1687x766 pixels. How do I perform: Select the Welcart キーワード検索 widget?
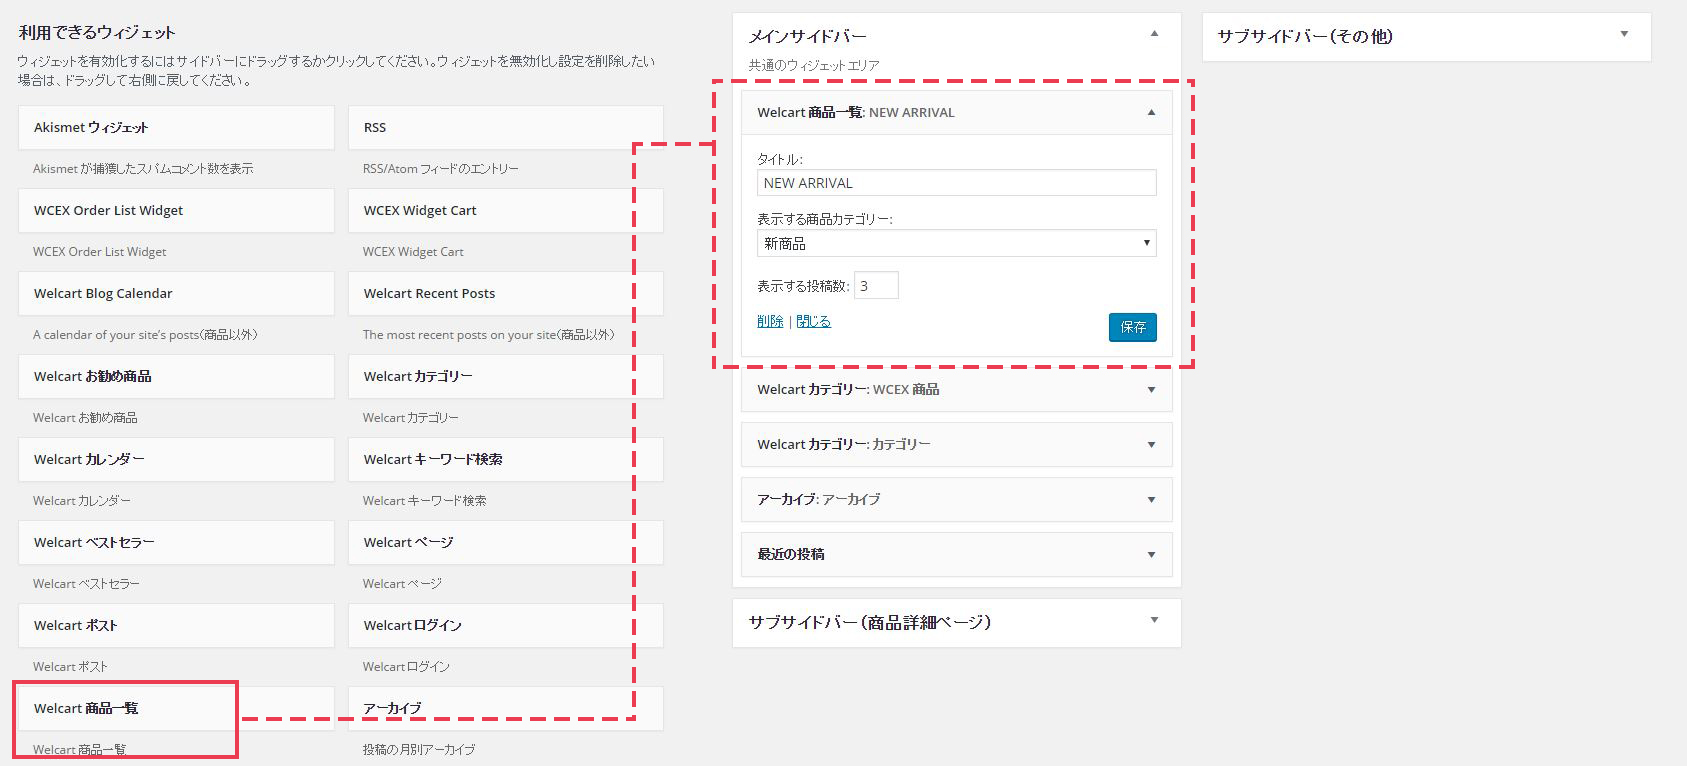click(x=506, y=460)
